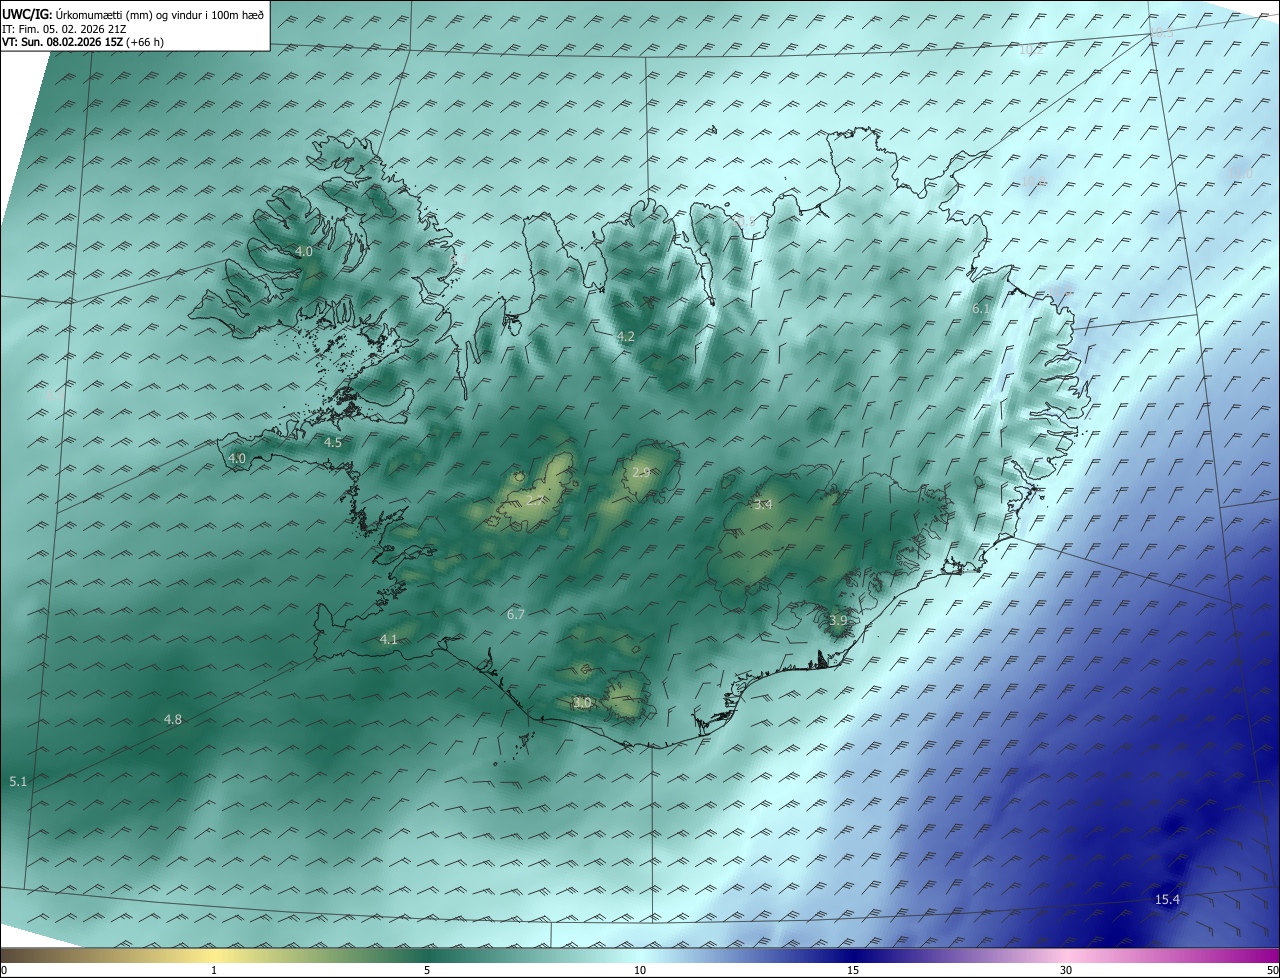
Task: Click the colorbar tick label 30
Action: (x=1066, y=970)
